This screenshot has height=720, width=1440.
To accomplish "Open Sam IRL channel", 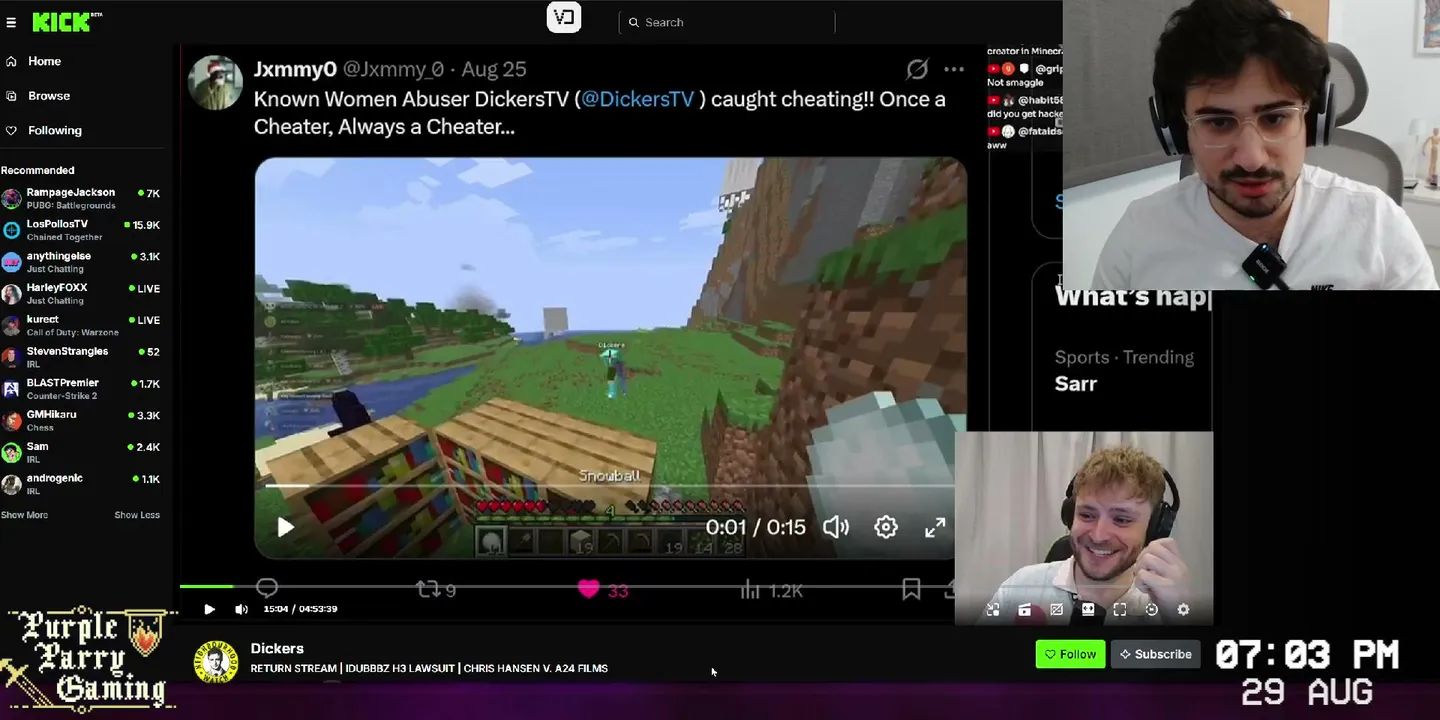I will pos(81,452).
